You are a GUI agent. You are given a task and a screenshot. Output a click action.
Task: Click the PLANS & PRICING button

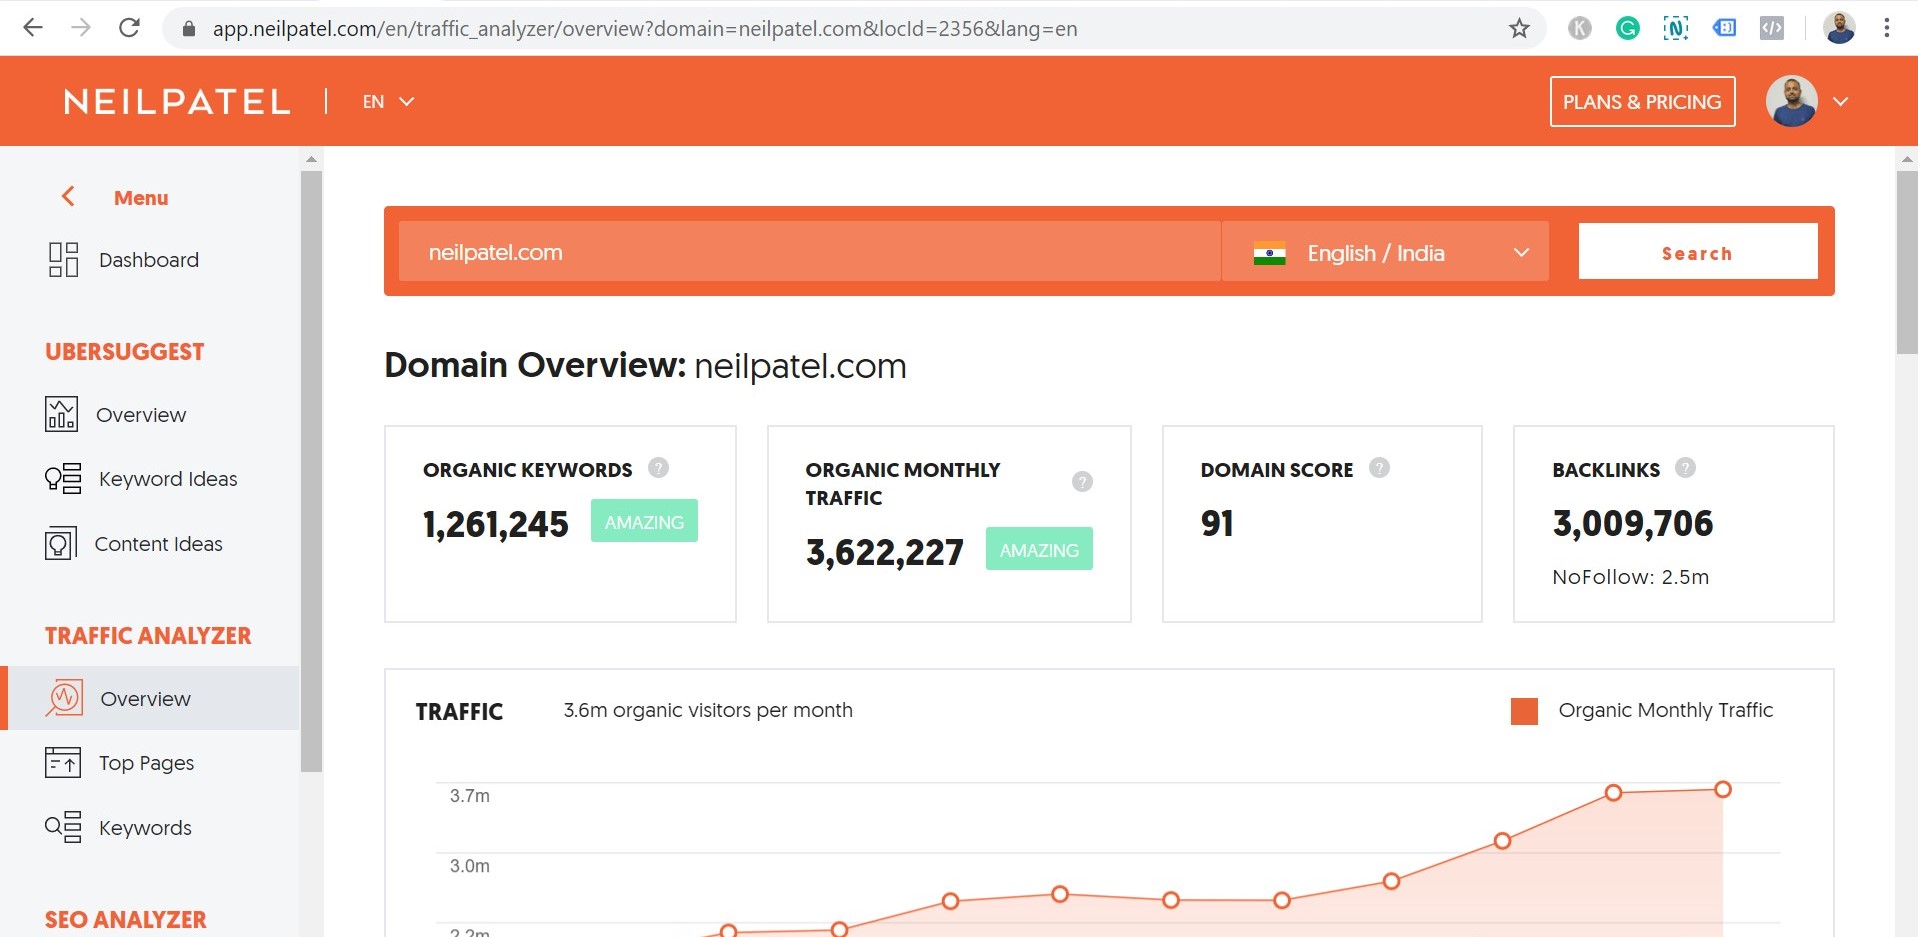click(x=1642, y=102)
